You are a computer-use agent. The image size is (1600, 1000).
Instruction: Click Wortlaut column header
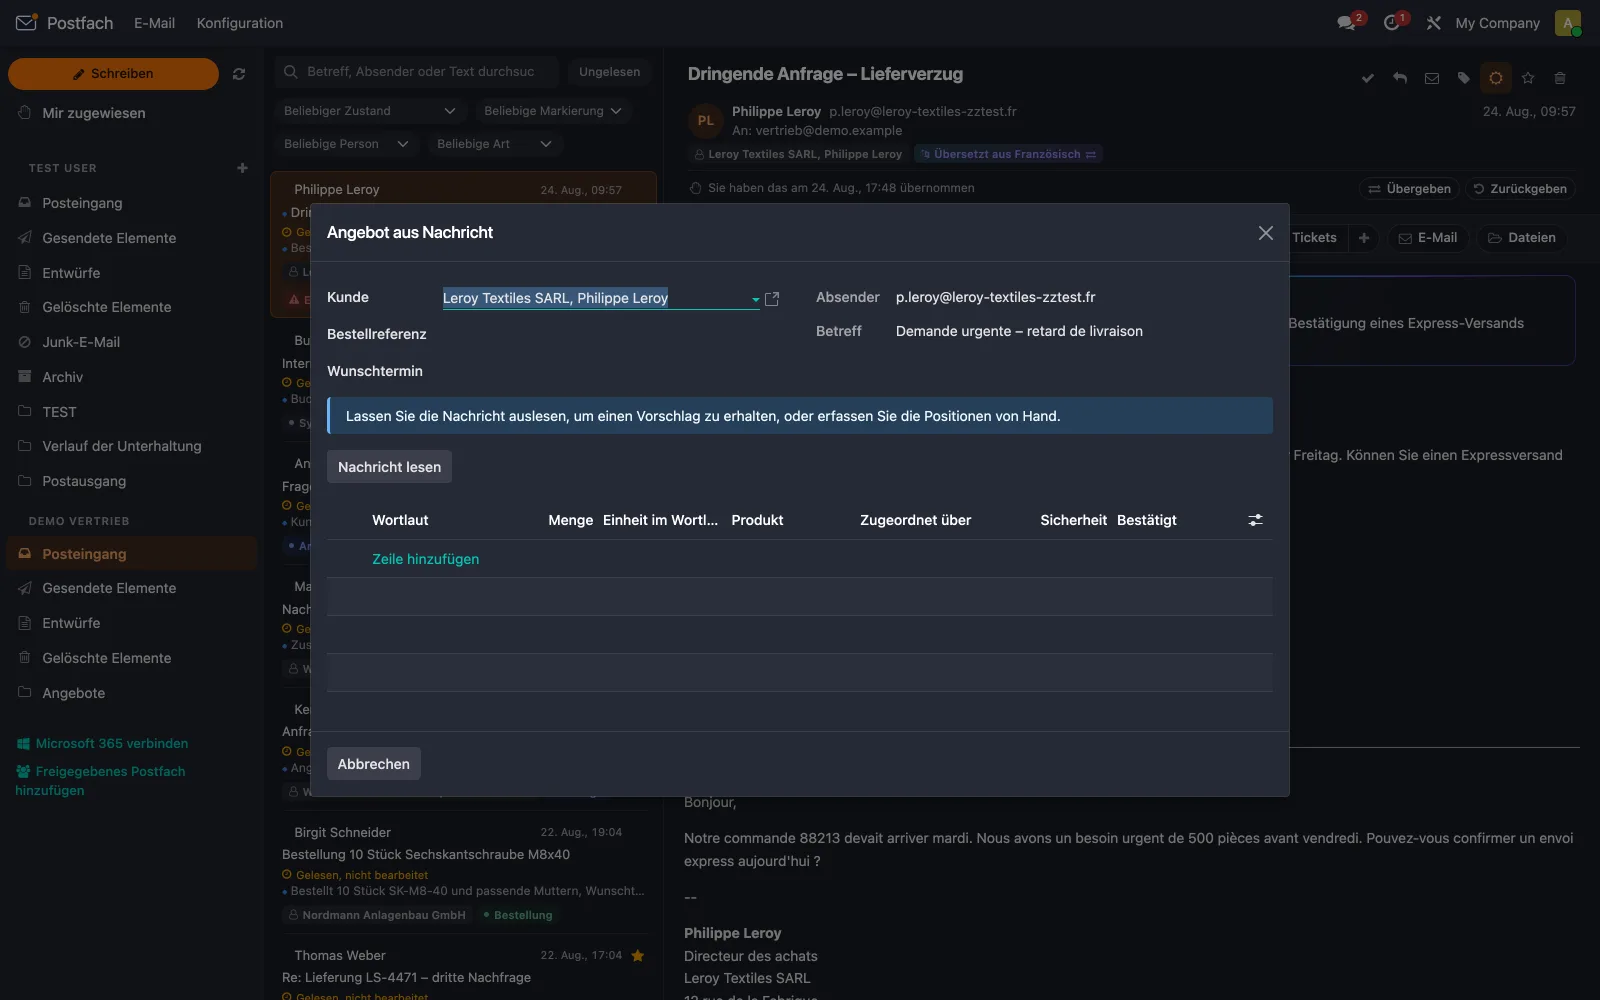pos(400,520)
